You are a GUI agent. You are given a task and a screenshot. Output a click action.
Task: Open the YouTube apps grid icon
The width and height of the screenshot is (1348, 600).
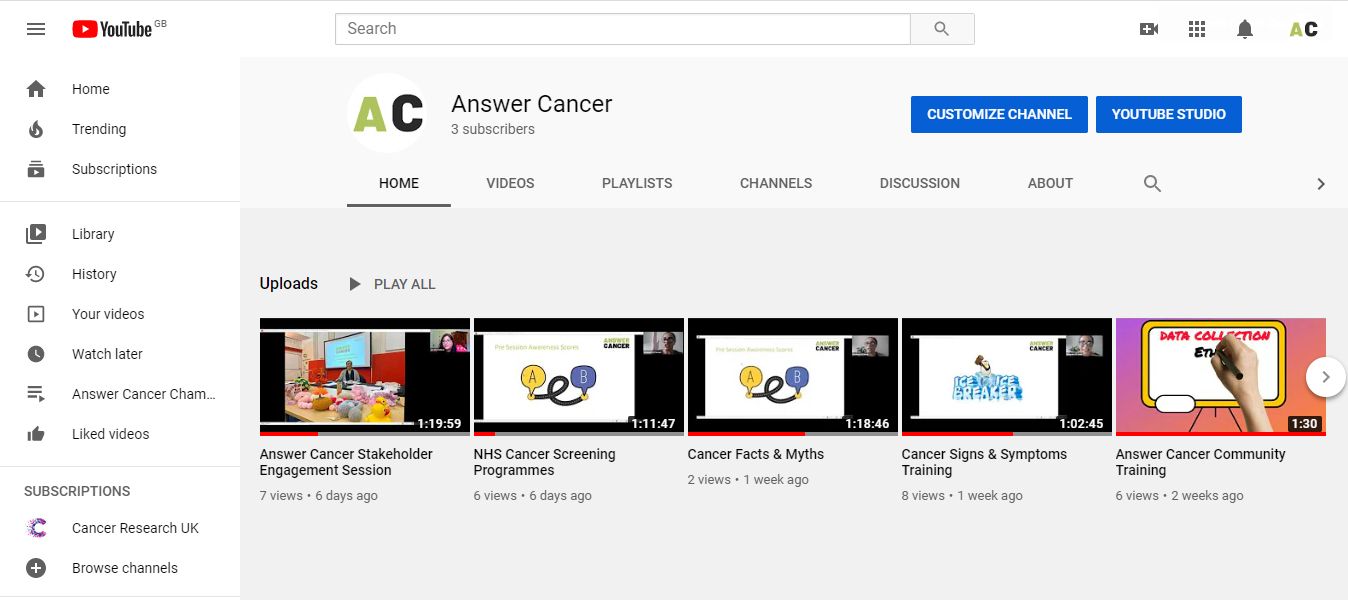pyautogui.click(x=1196, y=29)
